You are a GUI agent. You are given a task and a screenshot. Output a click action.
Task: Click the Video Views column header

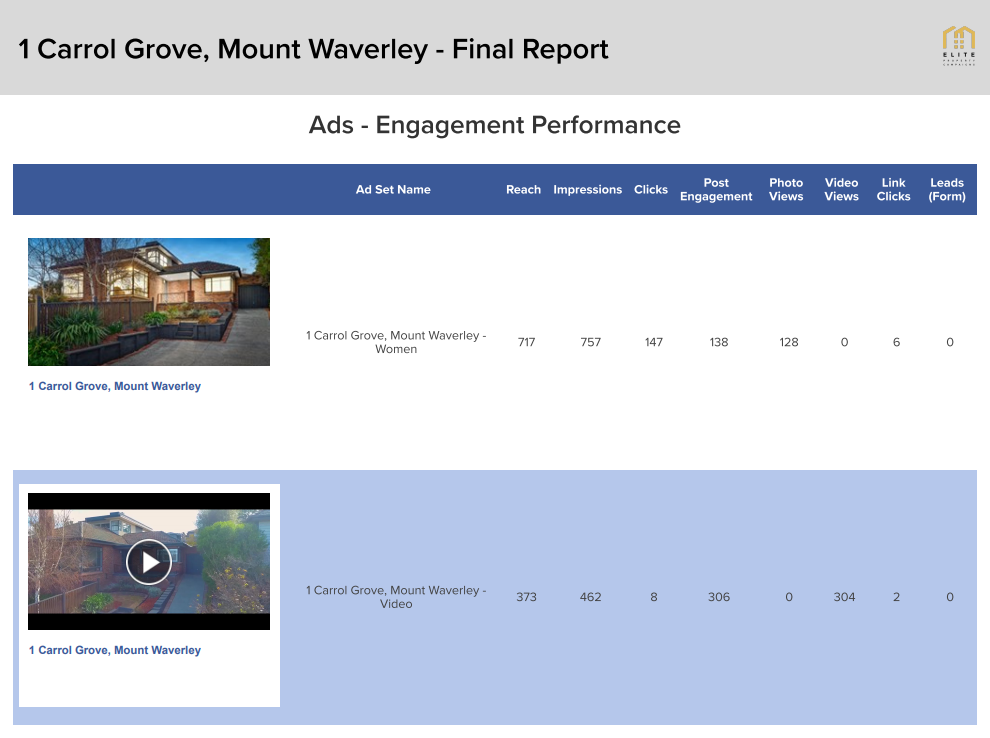point(841,190)
